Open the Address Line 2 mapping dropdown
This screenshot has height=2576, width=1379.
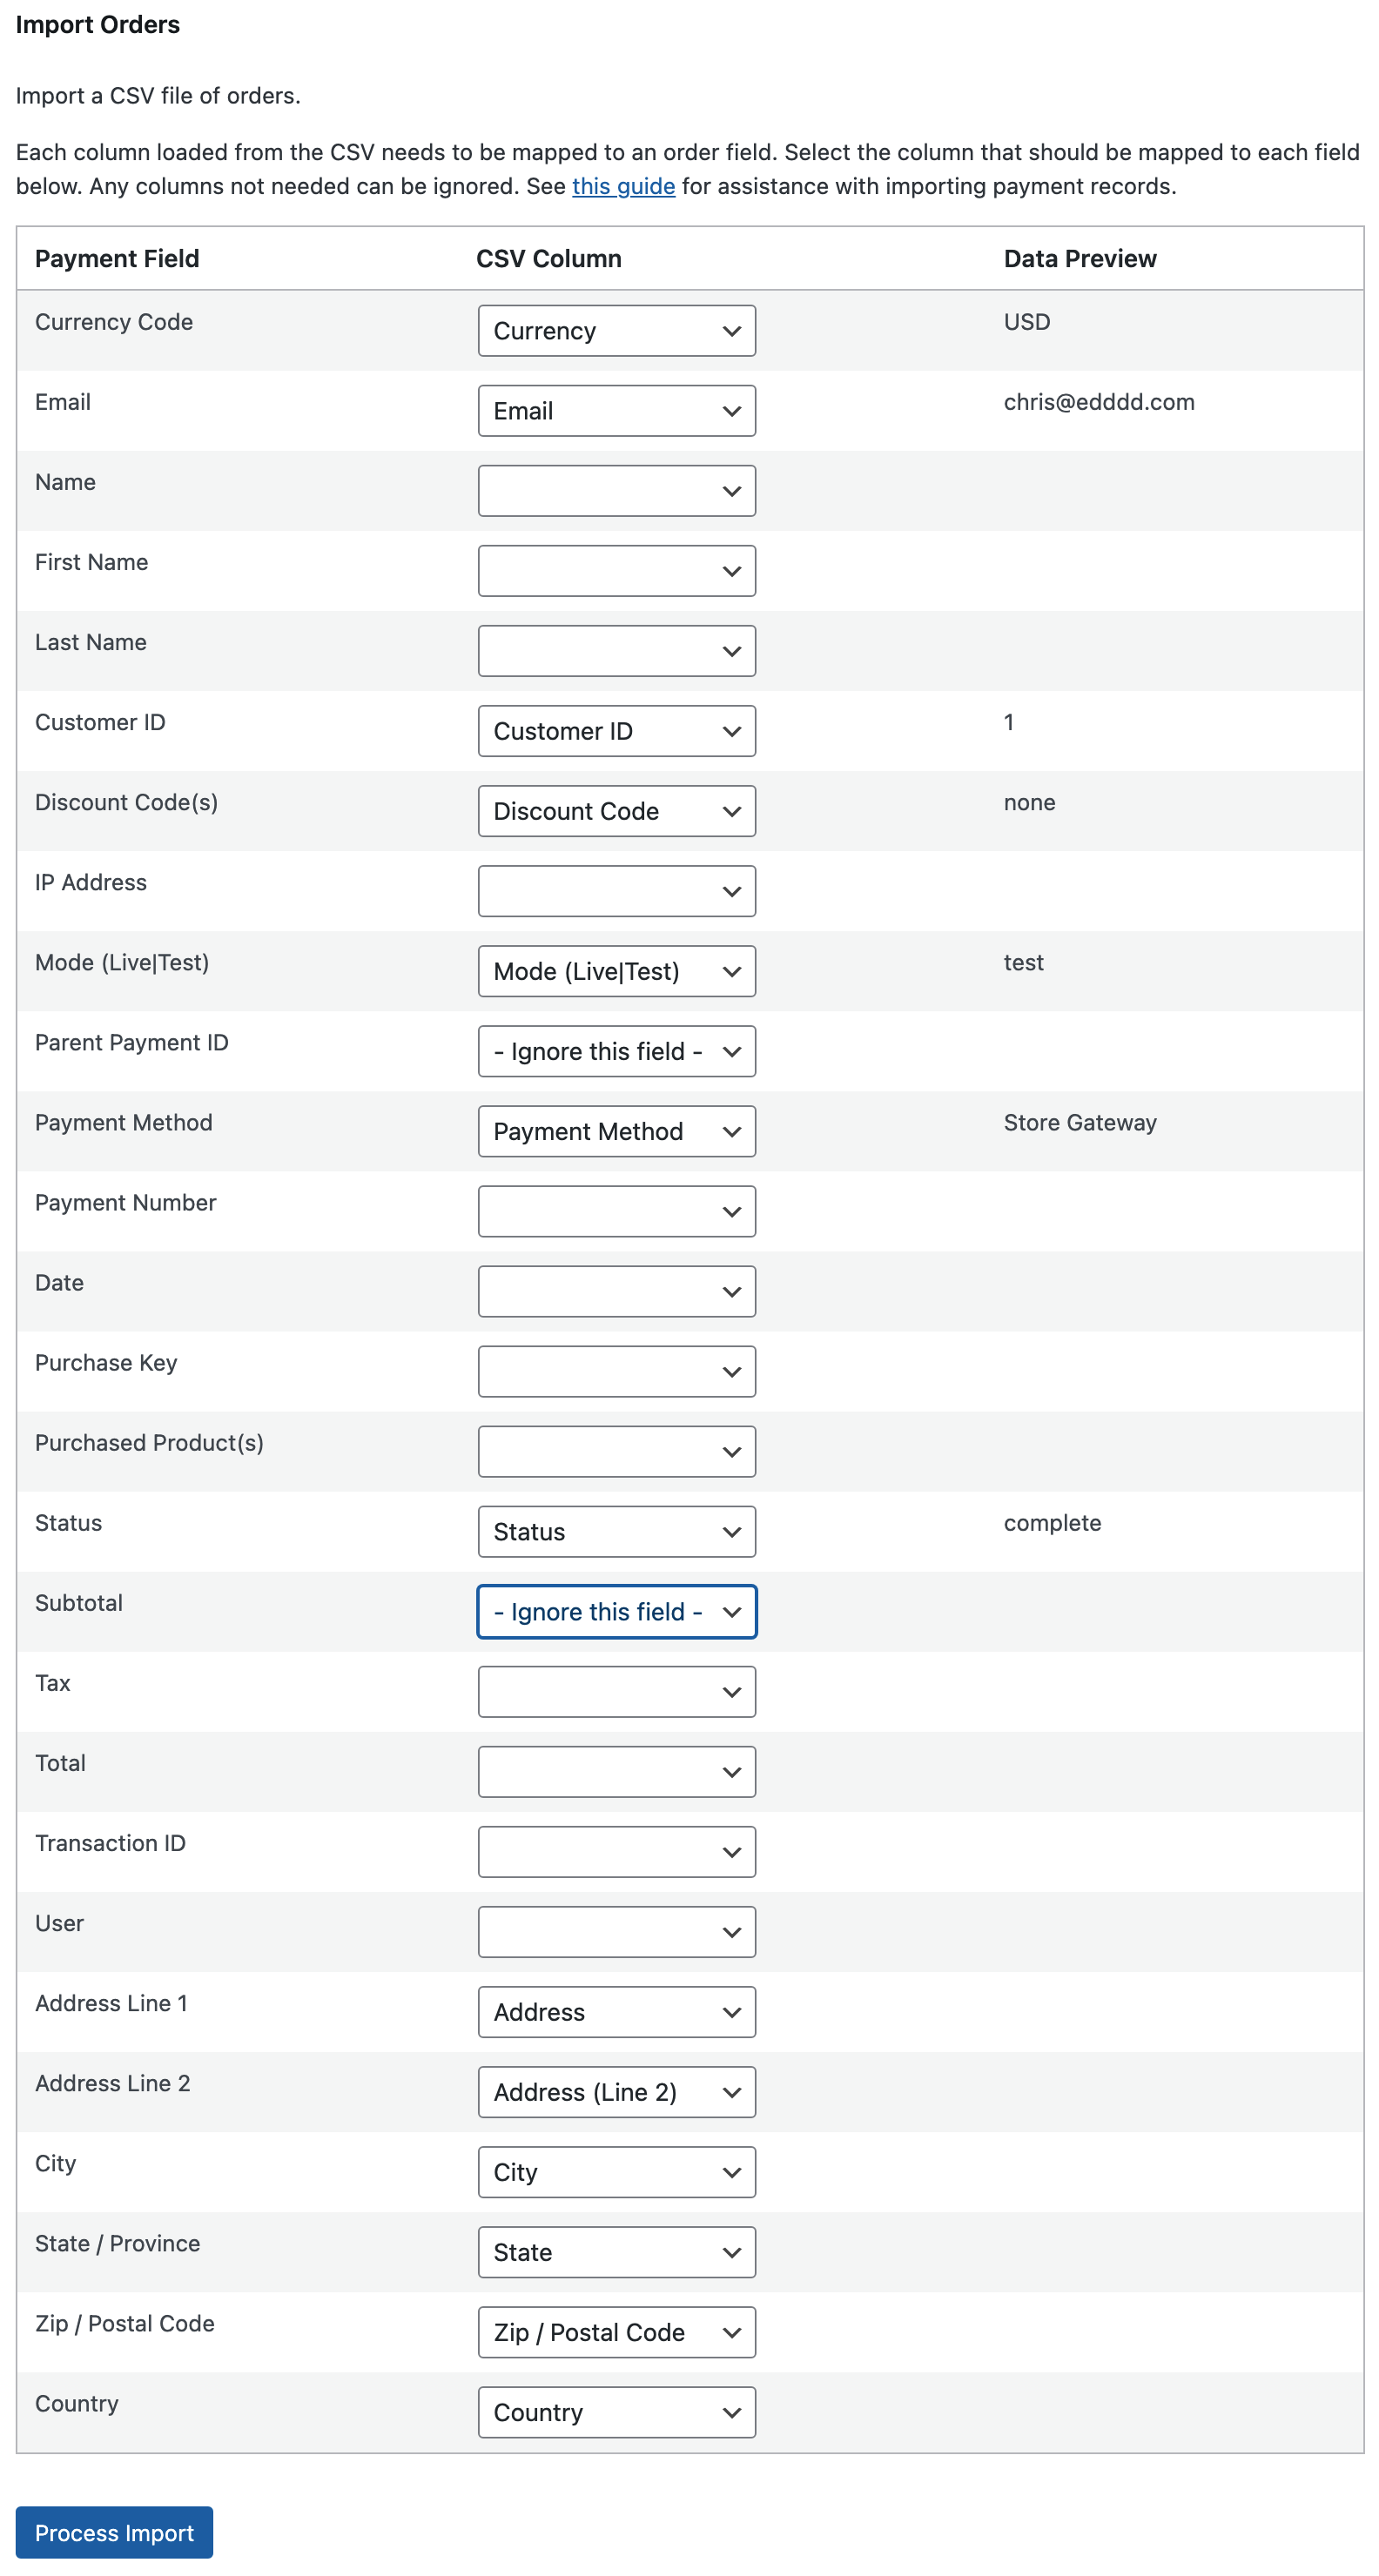click(616, 2091)
